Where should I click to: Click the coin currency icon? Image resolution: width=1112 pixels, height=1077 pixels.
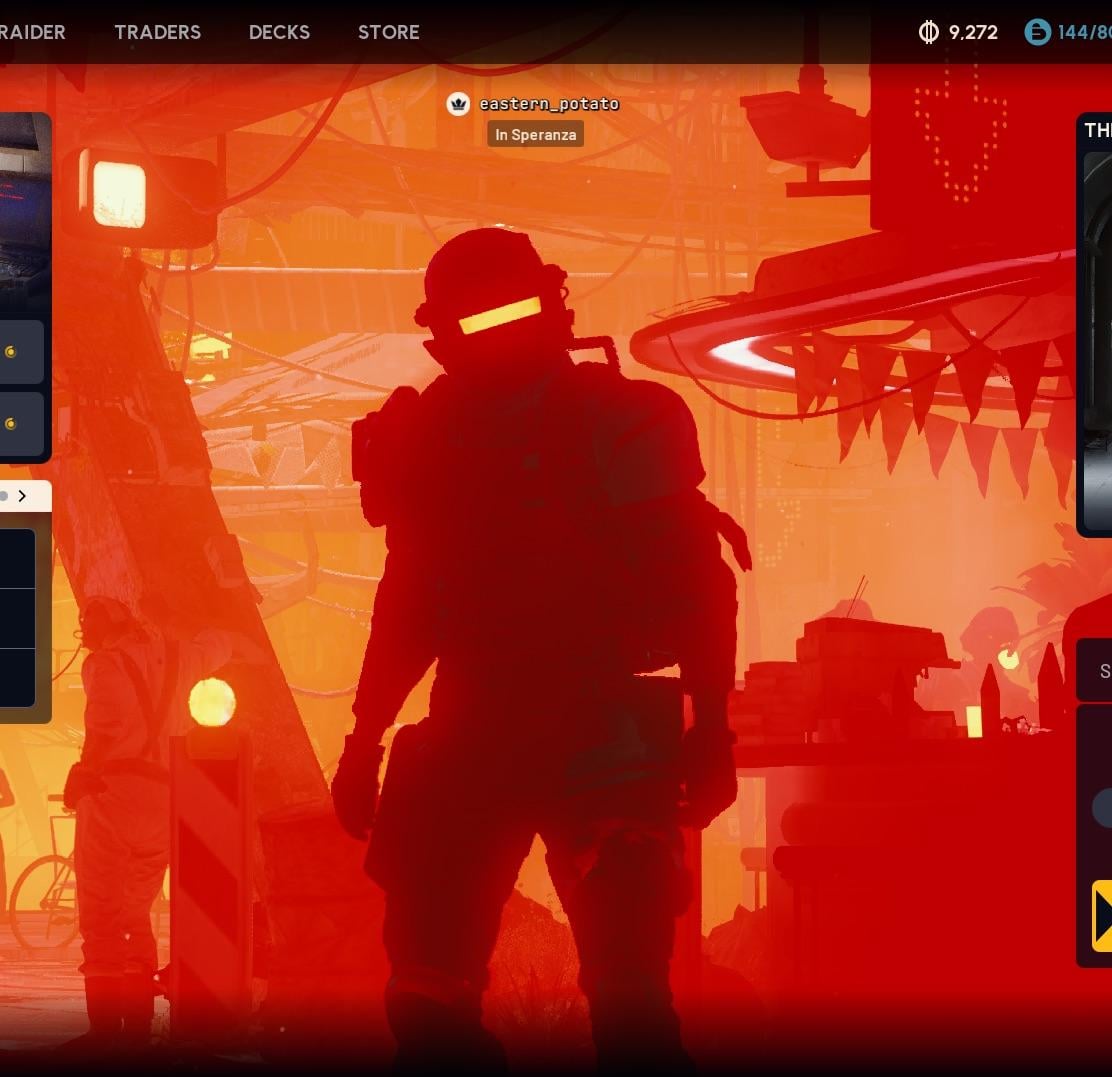click(x=928, y=32)
